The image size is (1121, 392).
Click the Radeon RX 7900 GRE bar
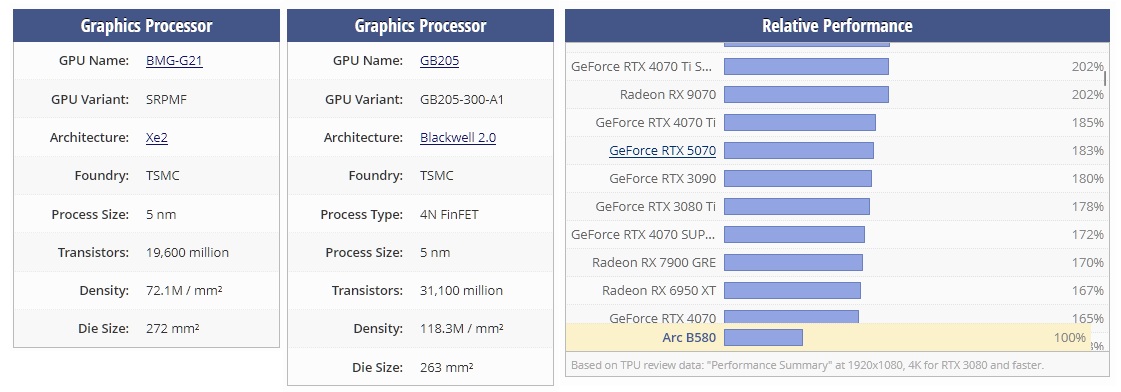point(793,263)
